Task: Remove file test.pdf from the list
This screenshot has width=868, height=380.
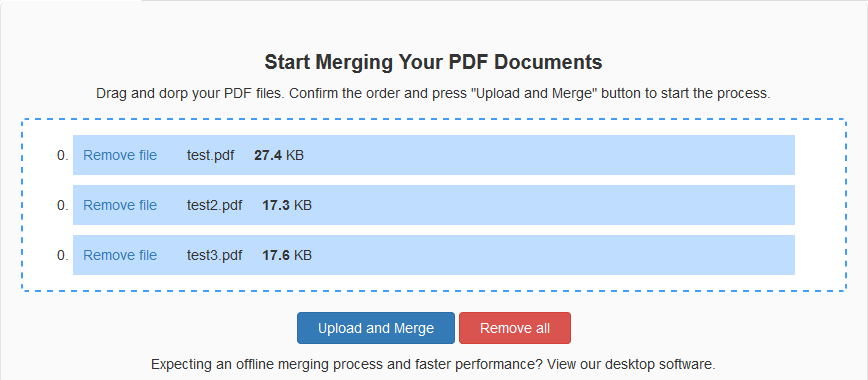Action: coord(120,155)
